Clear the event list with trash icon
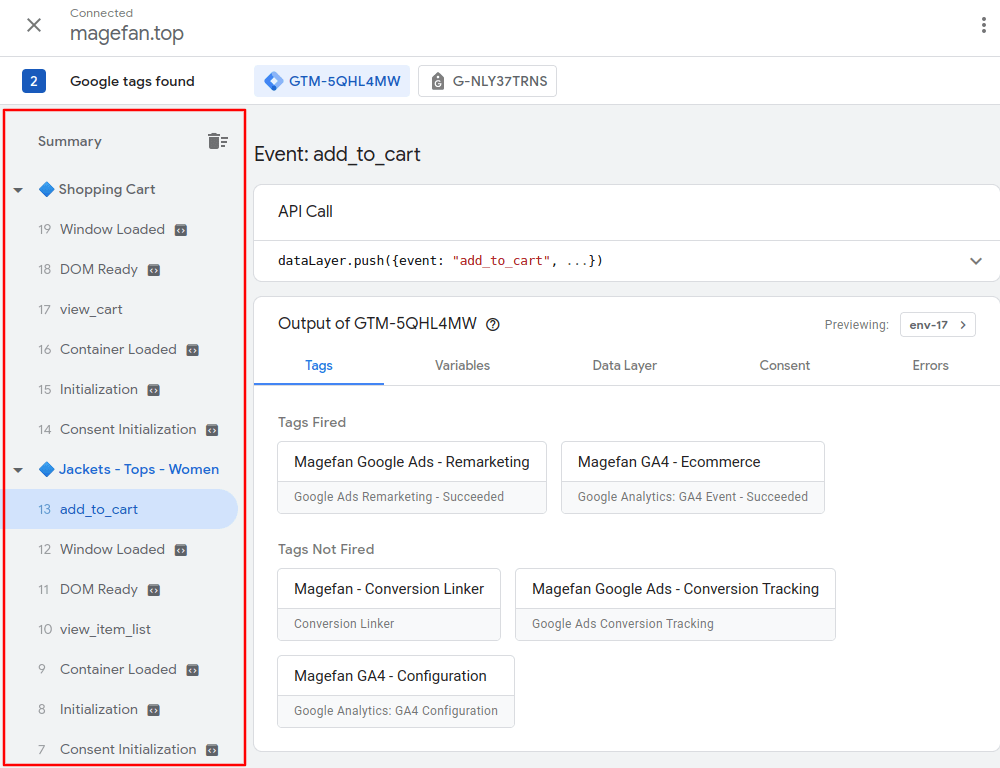This screenshot has height=768, width=1000. (217, 141)
